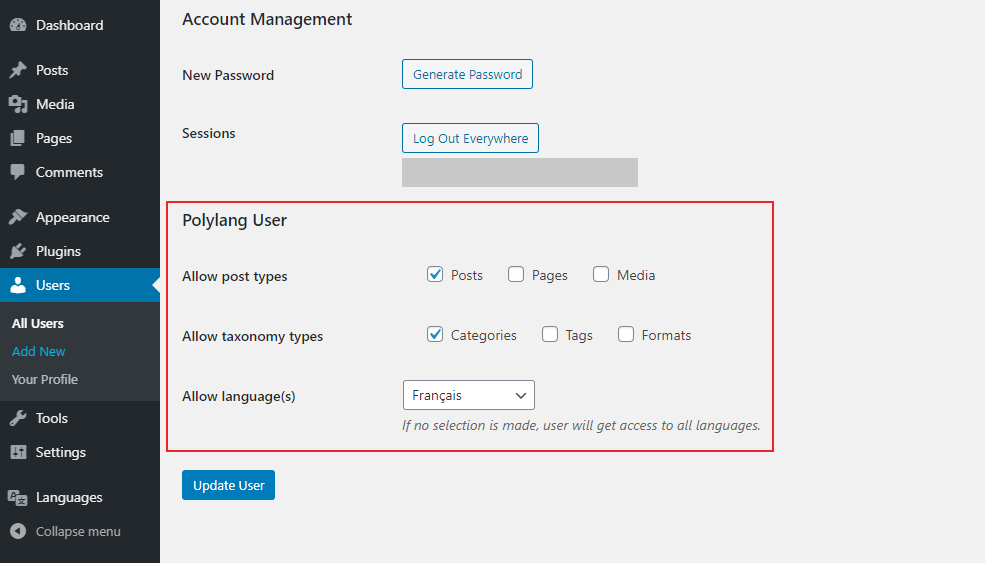The image size is (985, 563).
Task: Enable the Tags taxonomy checkbox
Action: 550,334
